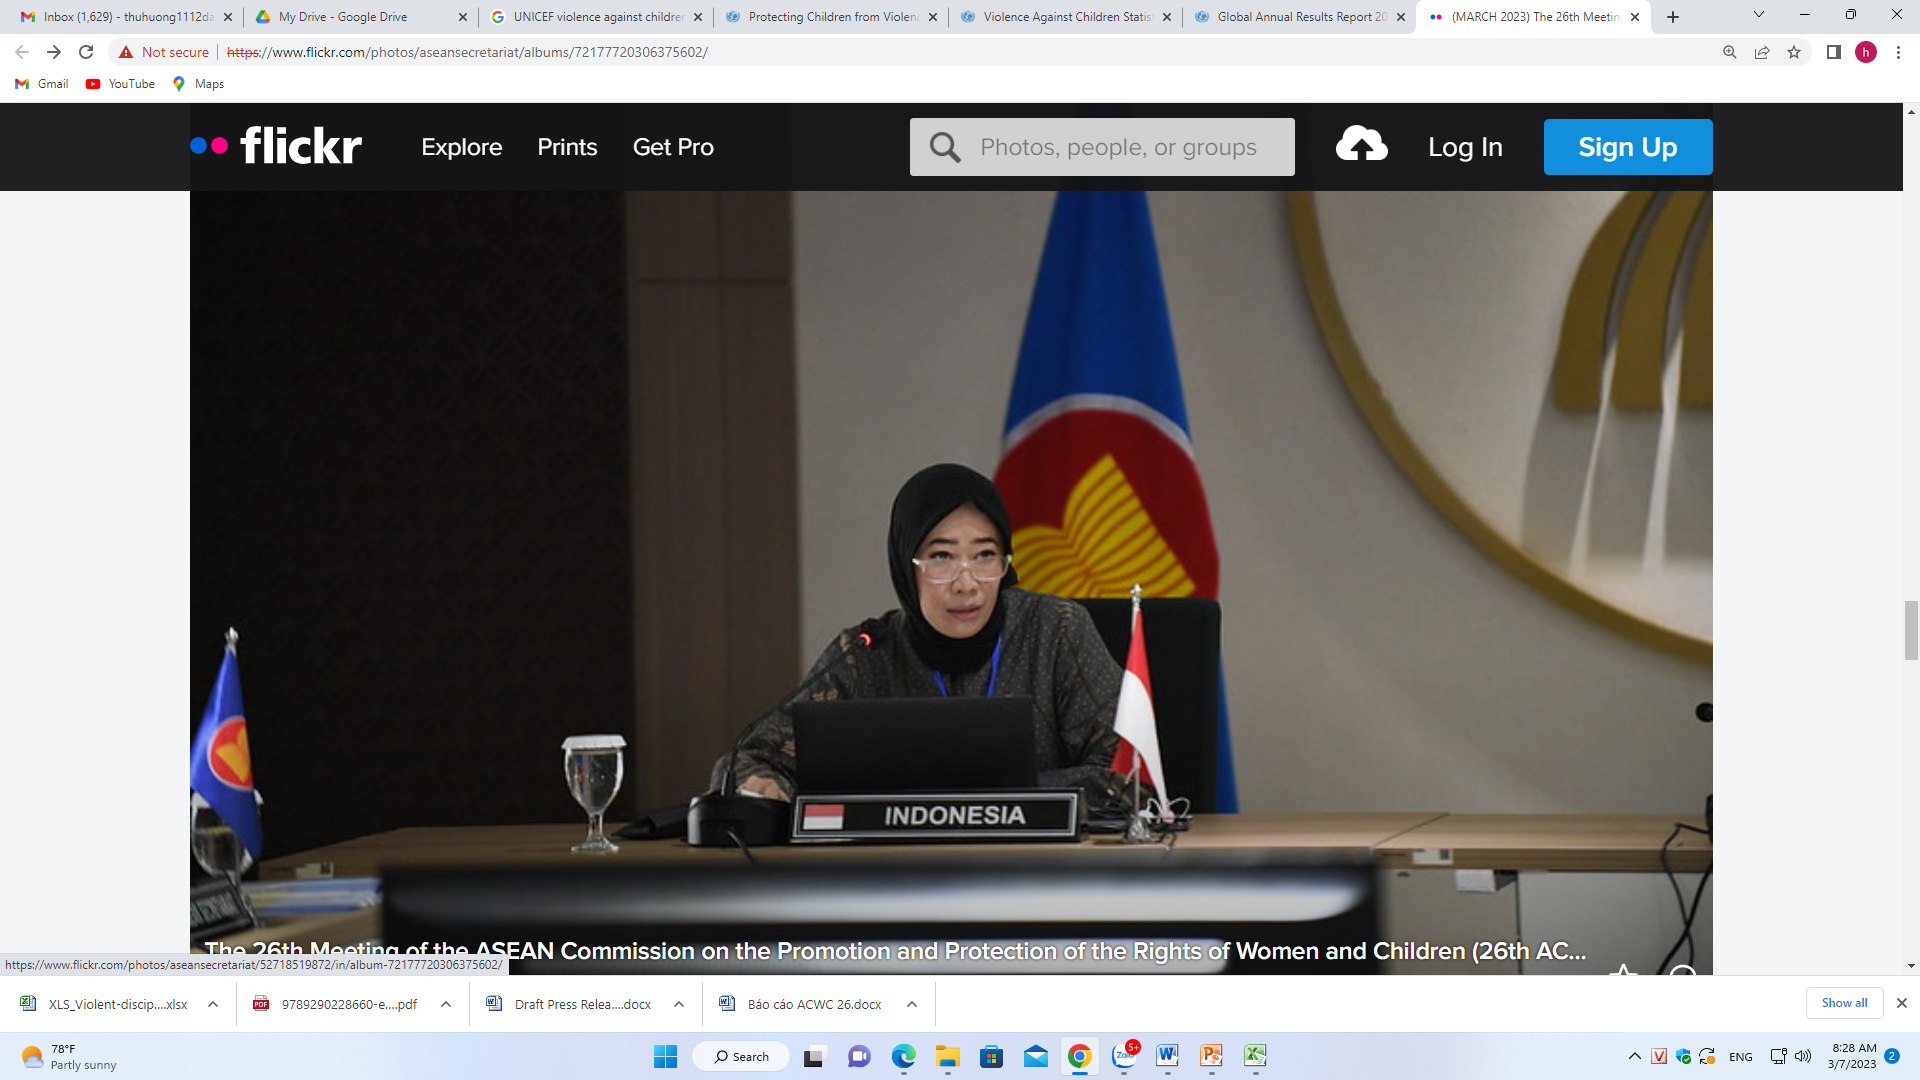Switch to UNICEF violence against children tab

[x=597, y=17]
